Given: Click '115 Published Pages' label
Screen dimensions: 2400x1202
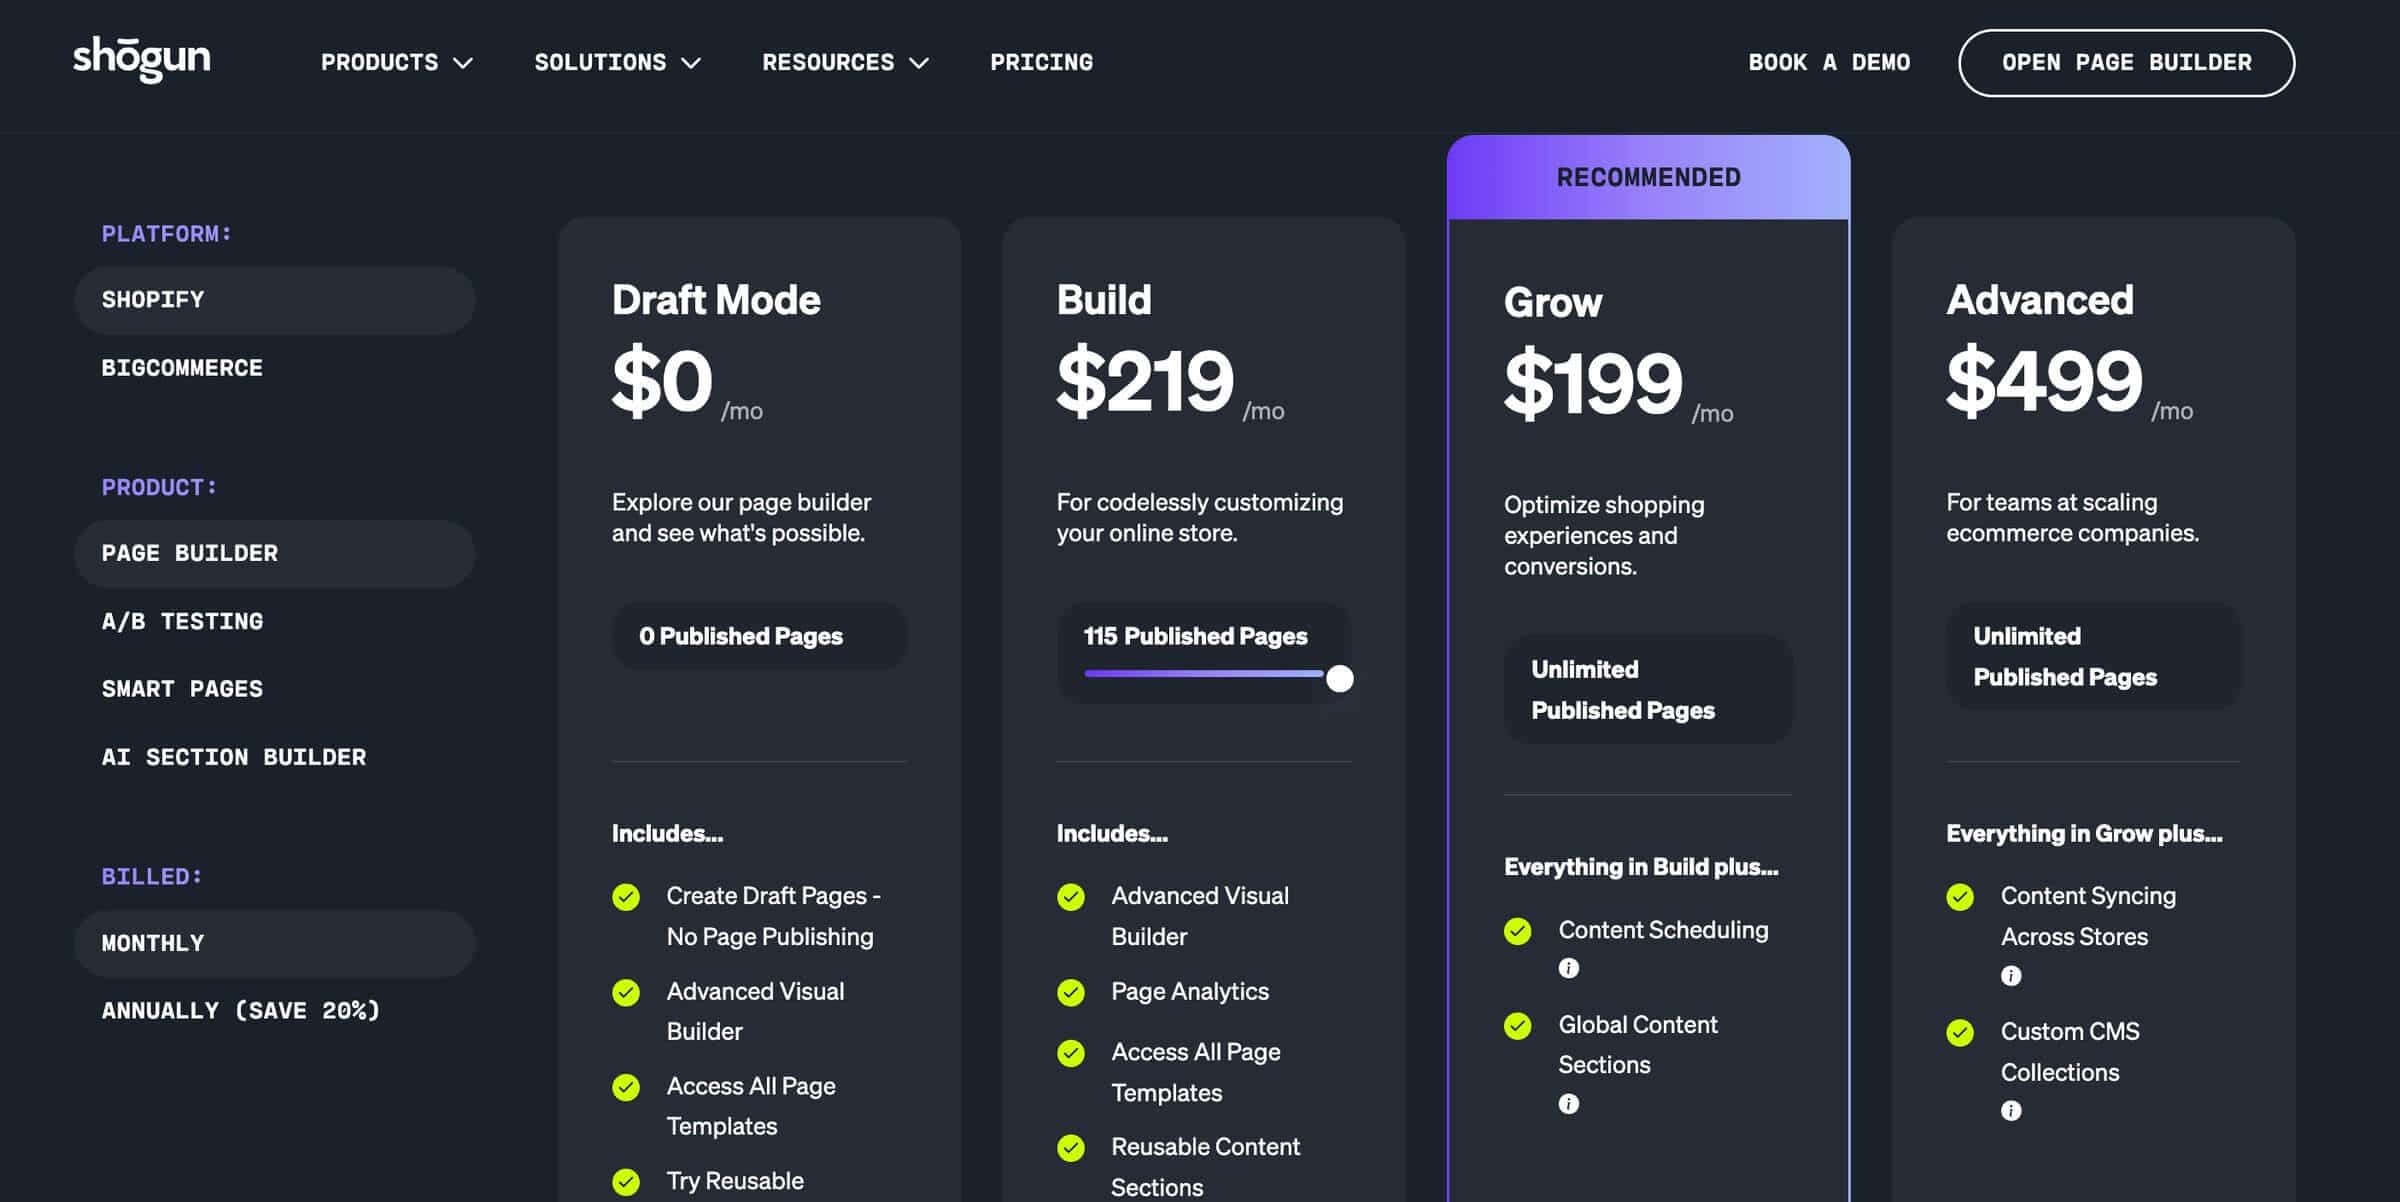Looking at the screenshot, I should 1195,636.
